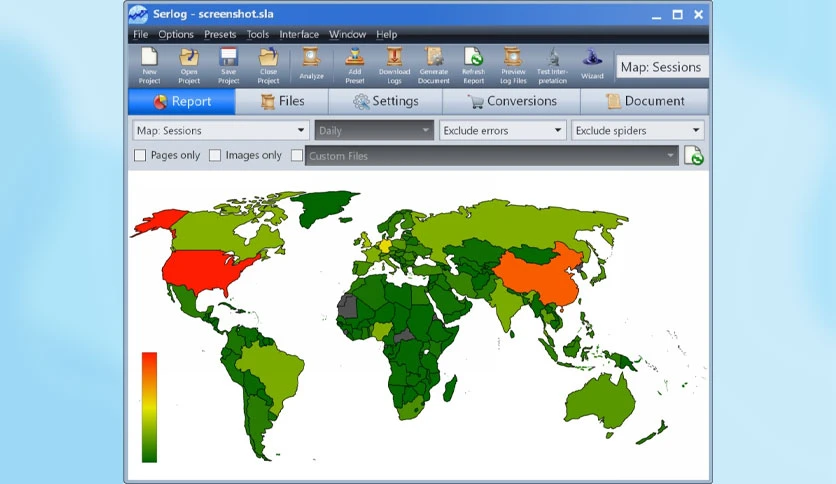The image size is (836, 484).
Task: Open the Exclude spiders dropdown
Action: (x=637, y=131)
